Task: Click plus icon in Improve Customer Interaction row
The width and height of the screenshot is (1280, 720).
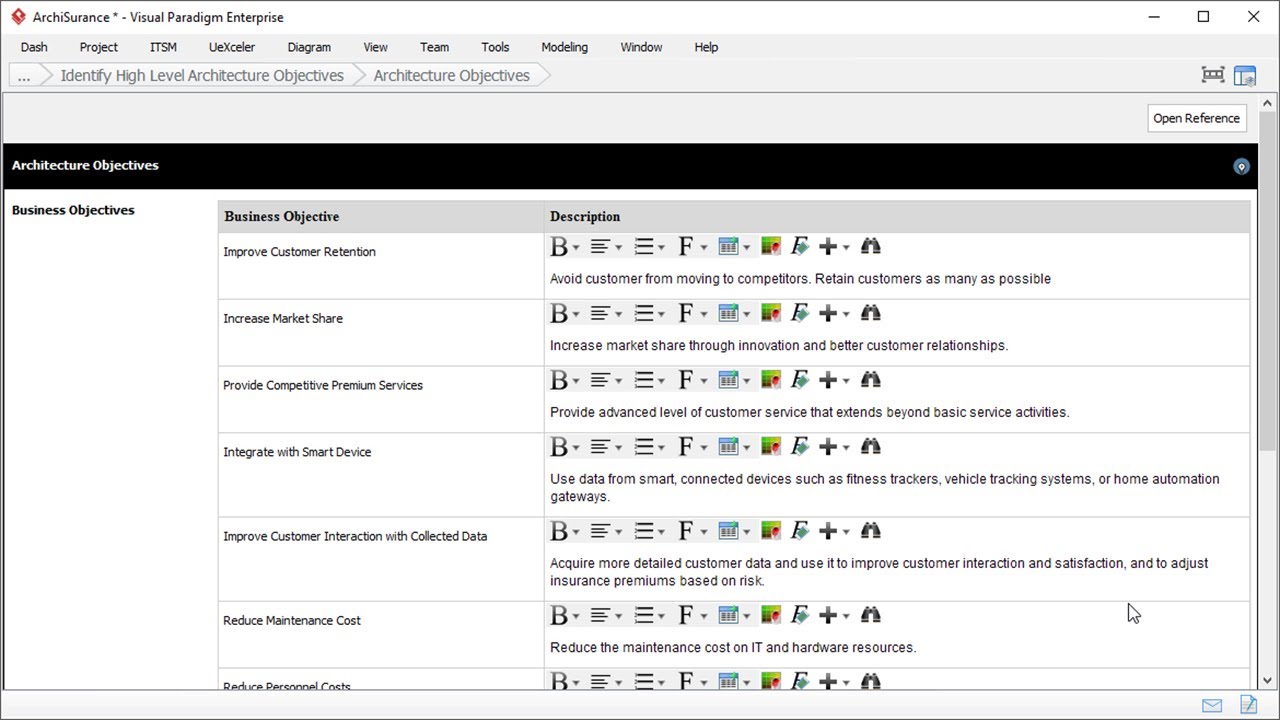Action: (x=828, y=531)
